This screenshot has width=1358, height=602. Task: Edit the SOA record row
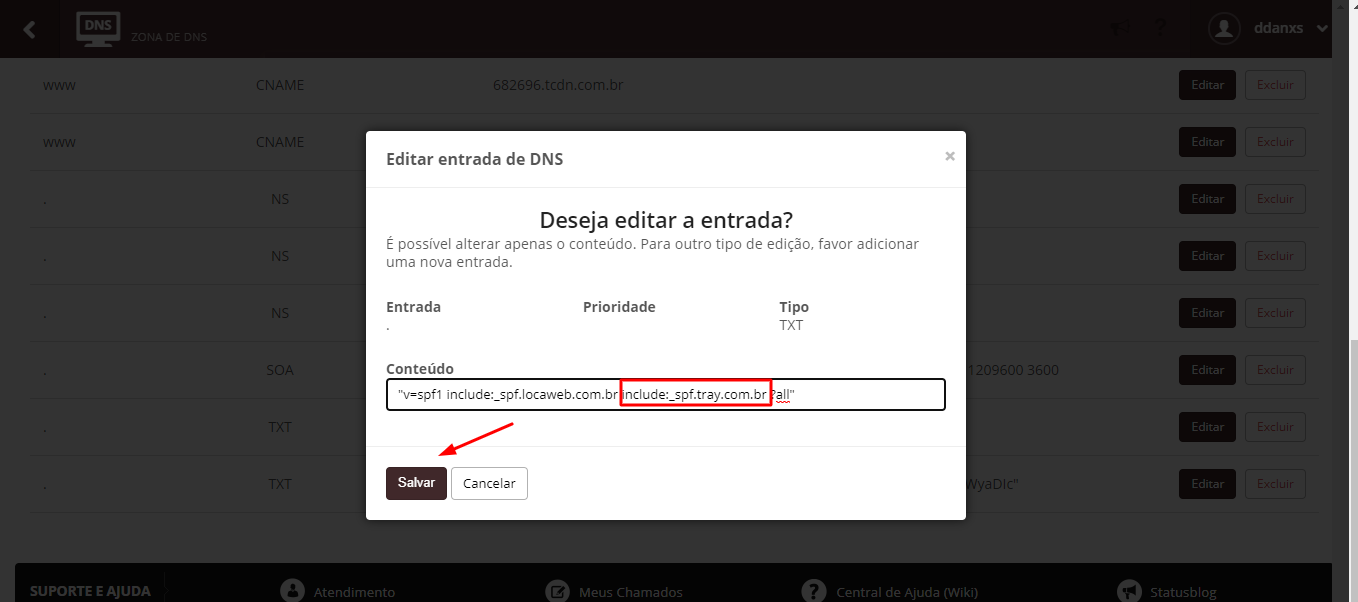coord(1208,370)
